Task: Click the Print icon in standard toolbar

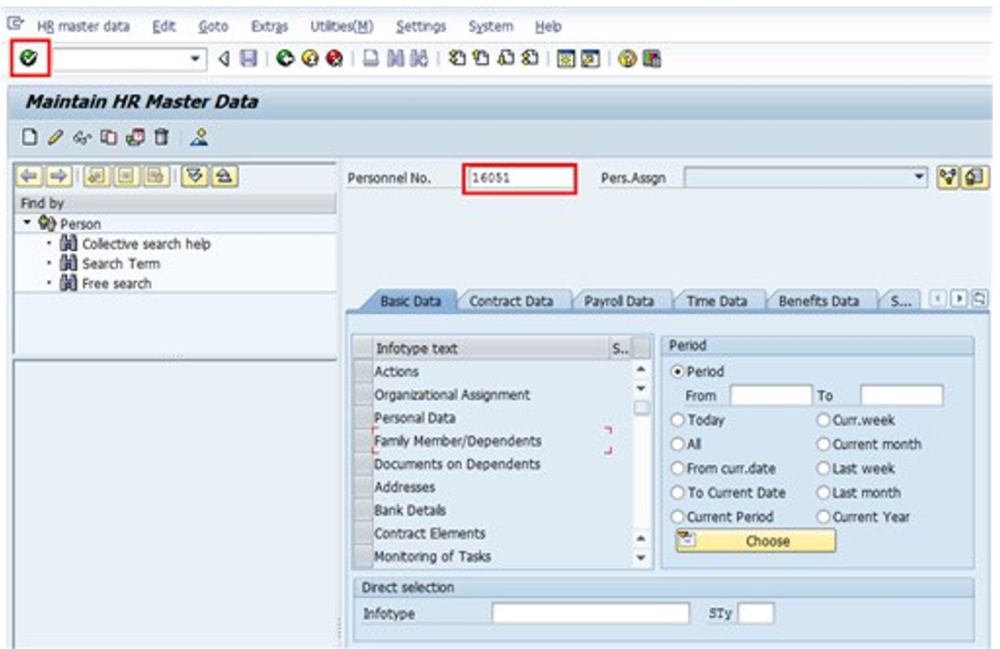Action: (x=371, y=59)
